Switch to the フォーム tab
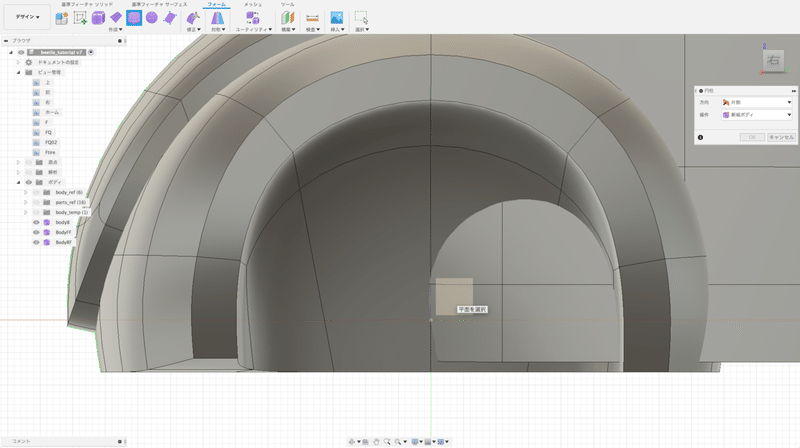800x448 pixels. click(x=217, y=4)
